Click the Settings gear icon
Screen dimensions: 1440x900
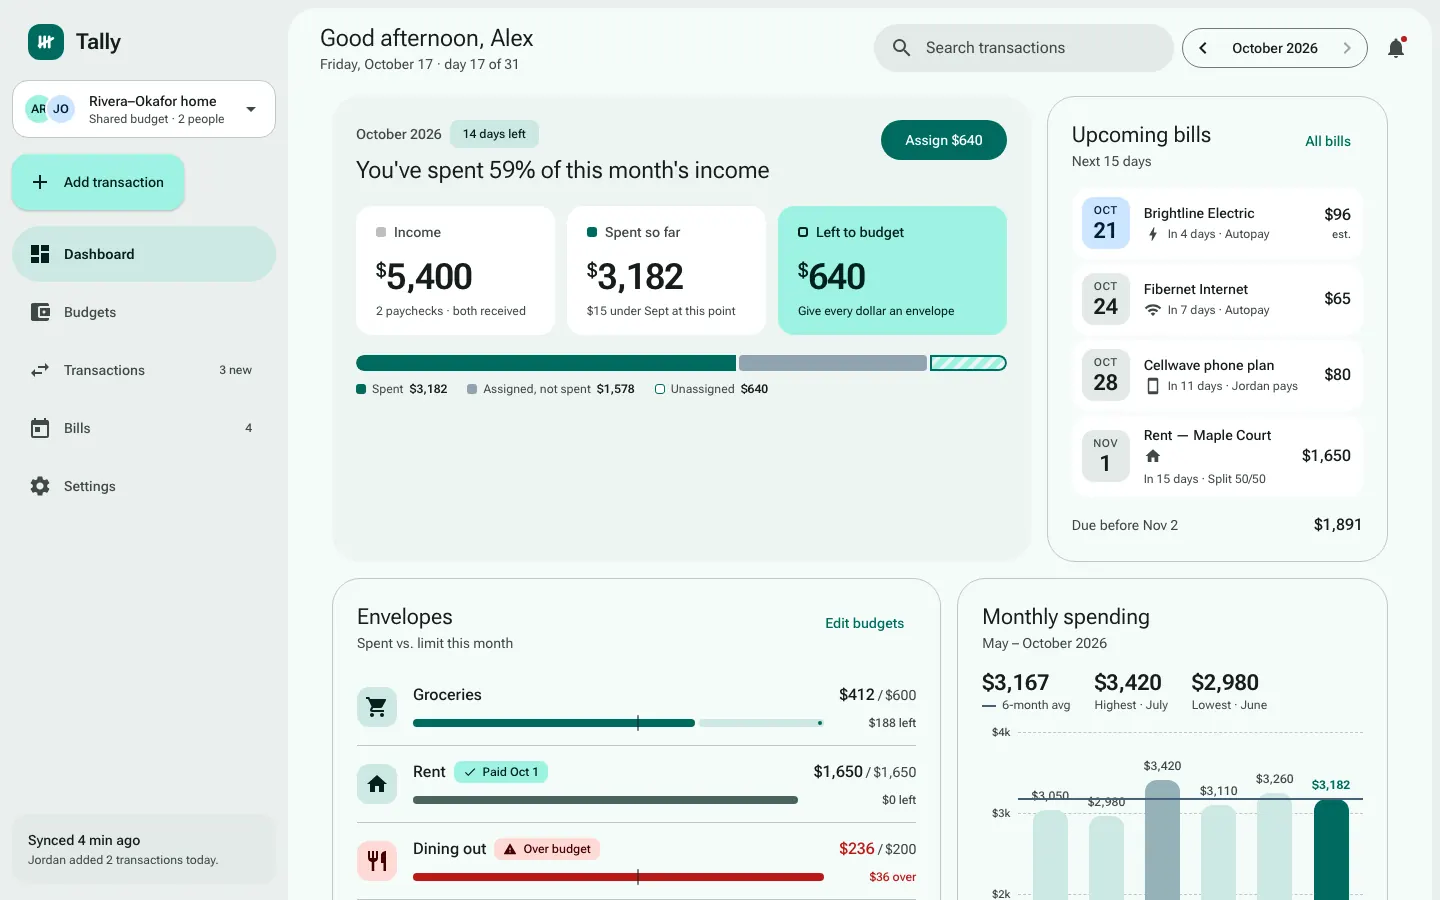40,486
